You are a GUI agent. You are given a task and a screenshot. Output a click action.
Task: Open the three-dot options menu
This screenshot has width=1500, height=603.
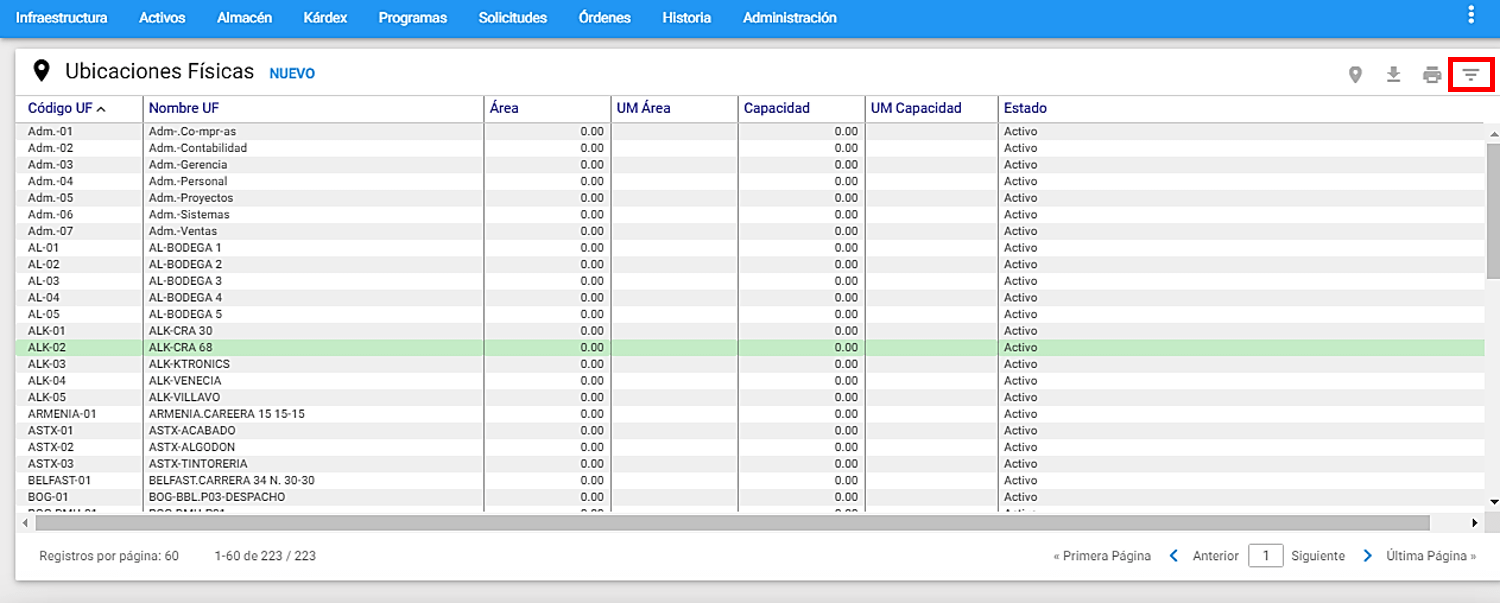coord(1471,14)
